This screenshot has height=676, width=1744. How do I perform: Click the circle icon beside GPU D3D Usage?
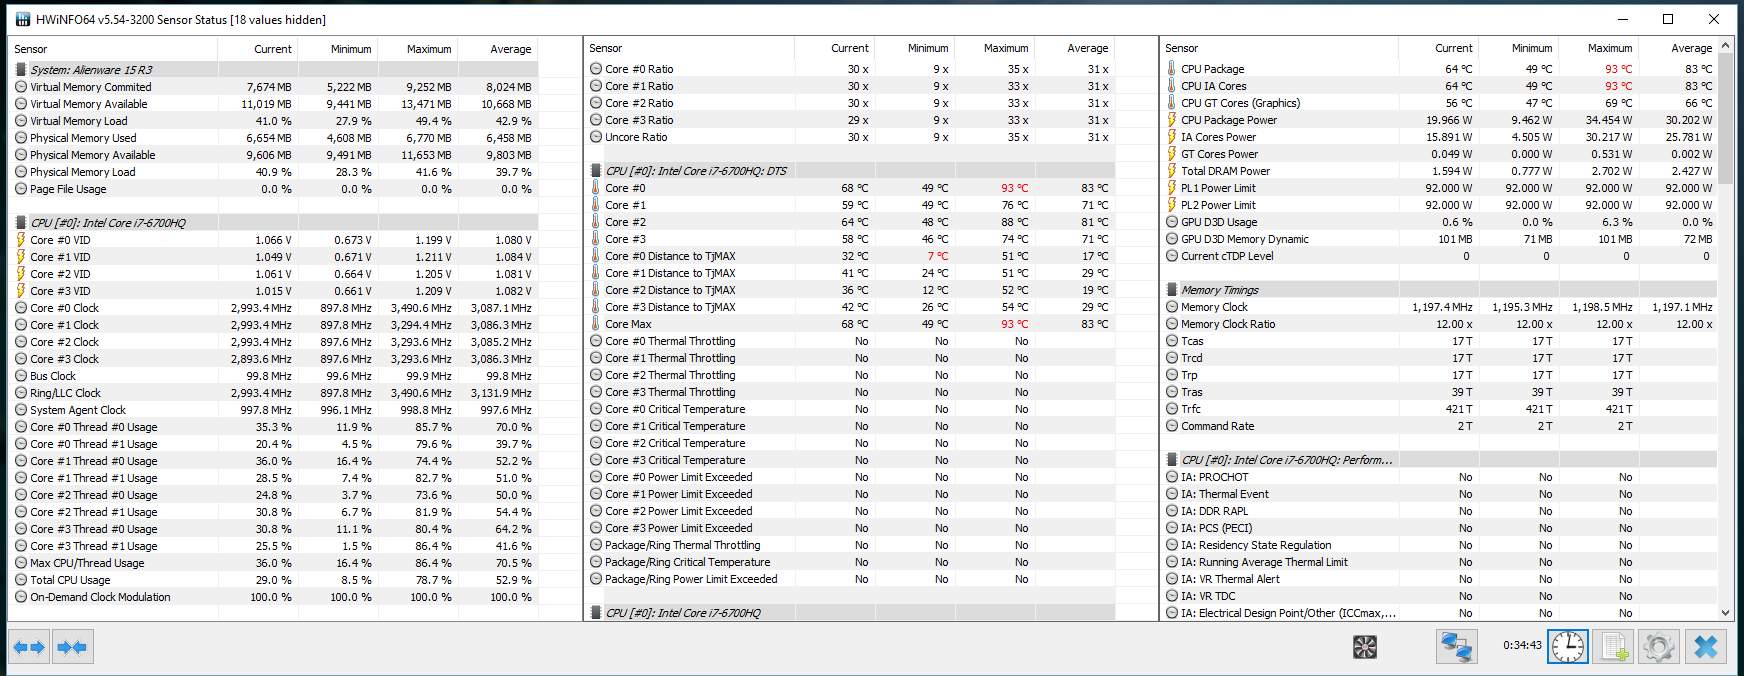pyautogui.click(x=1172, y=222)
